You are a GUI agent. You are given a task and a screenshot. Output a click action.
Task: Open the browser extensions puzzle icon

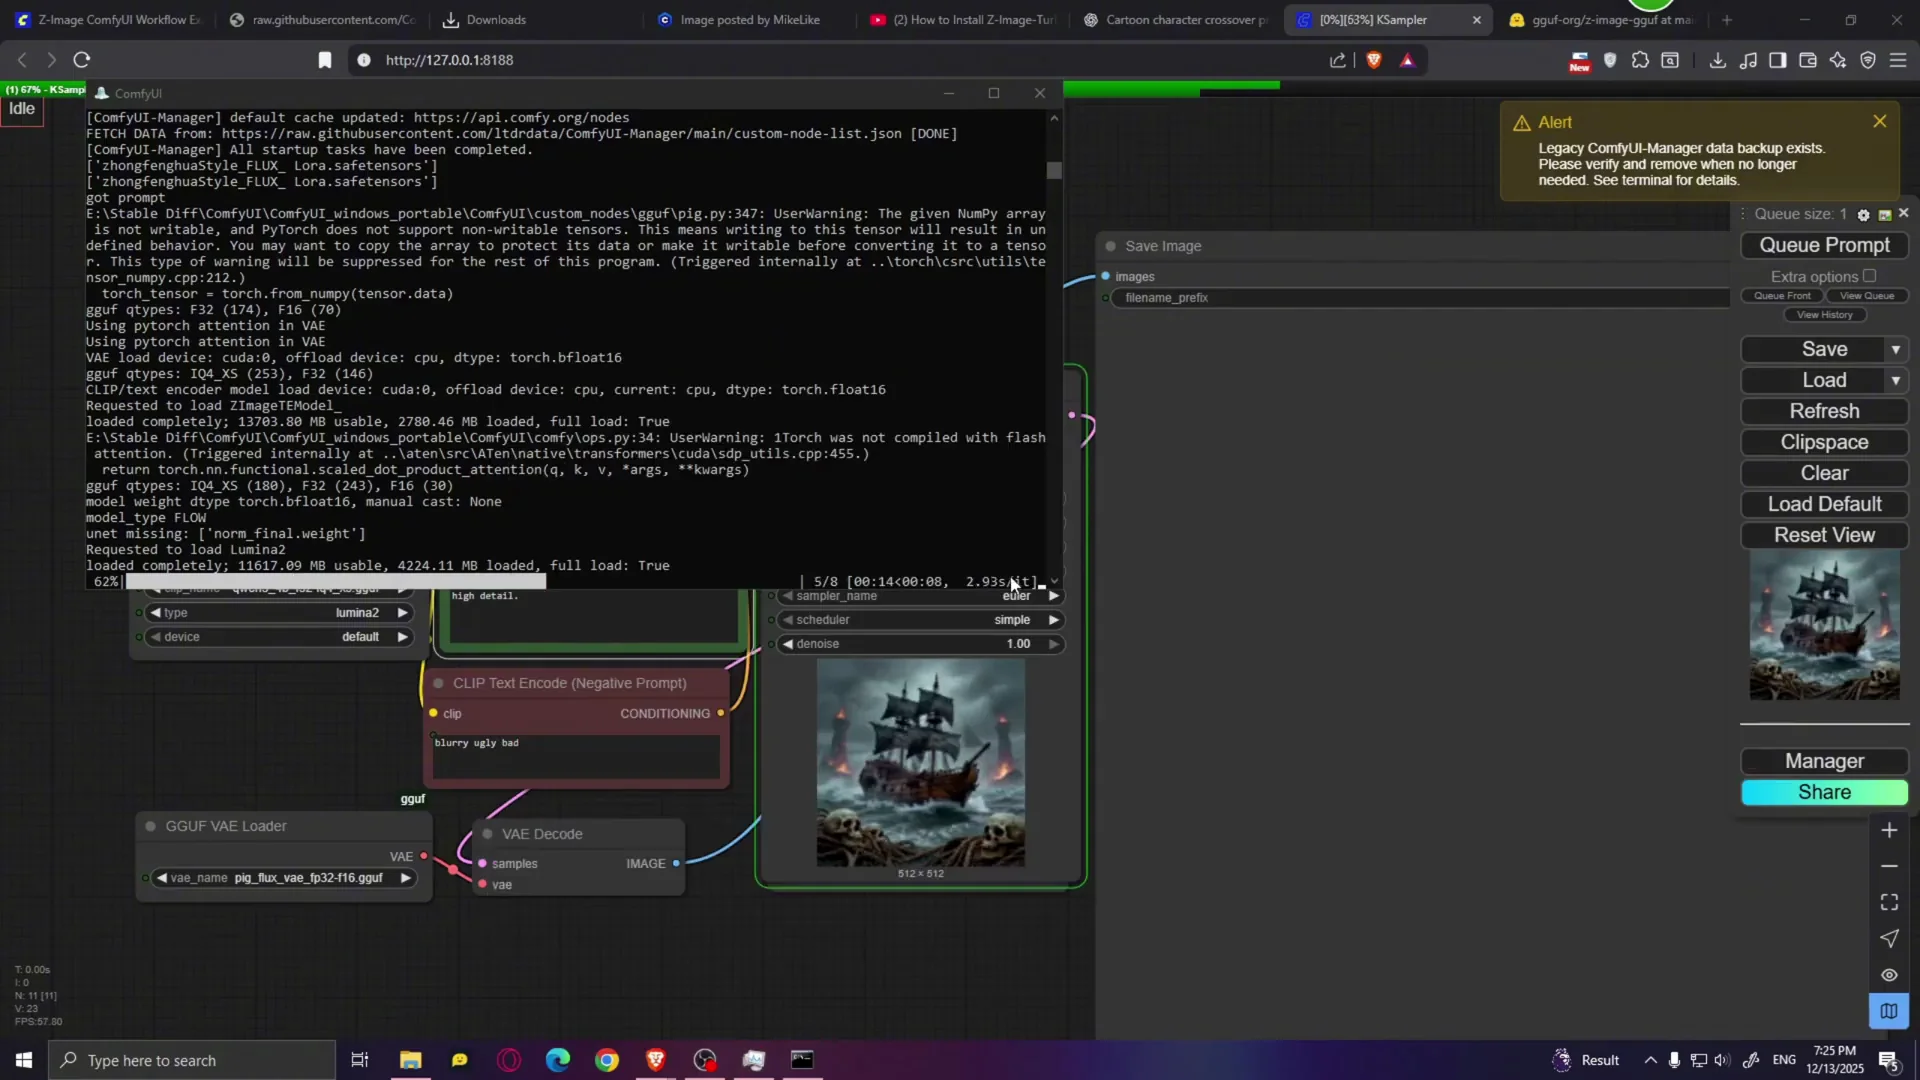[1640, 60]
